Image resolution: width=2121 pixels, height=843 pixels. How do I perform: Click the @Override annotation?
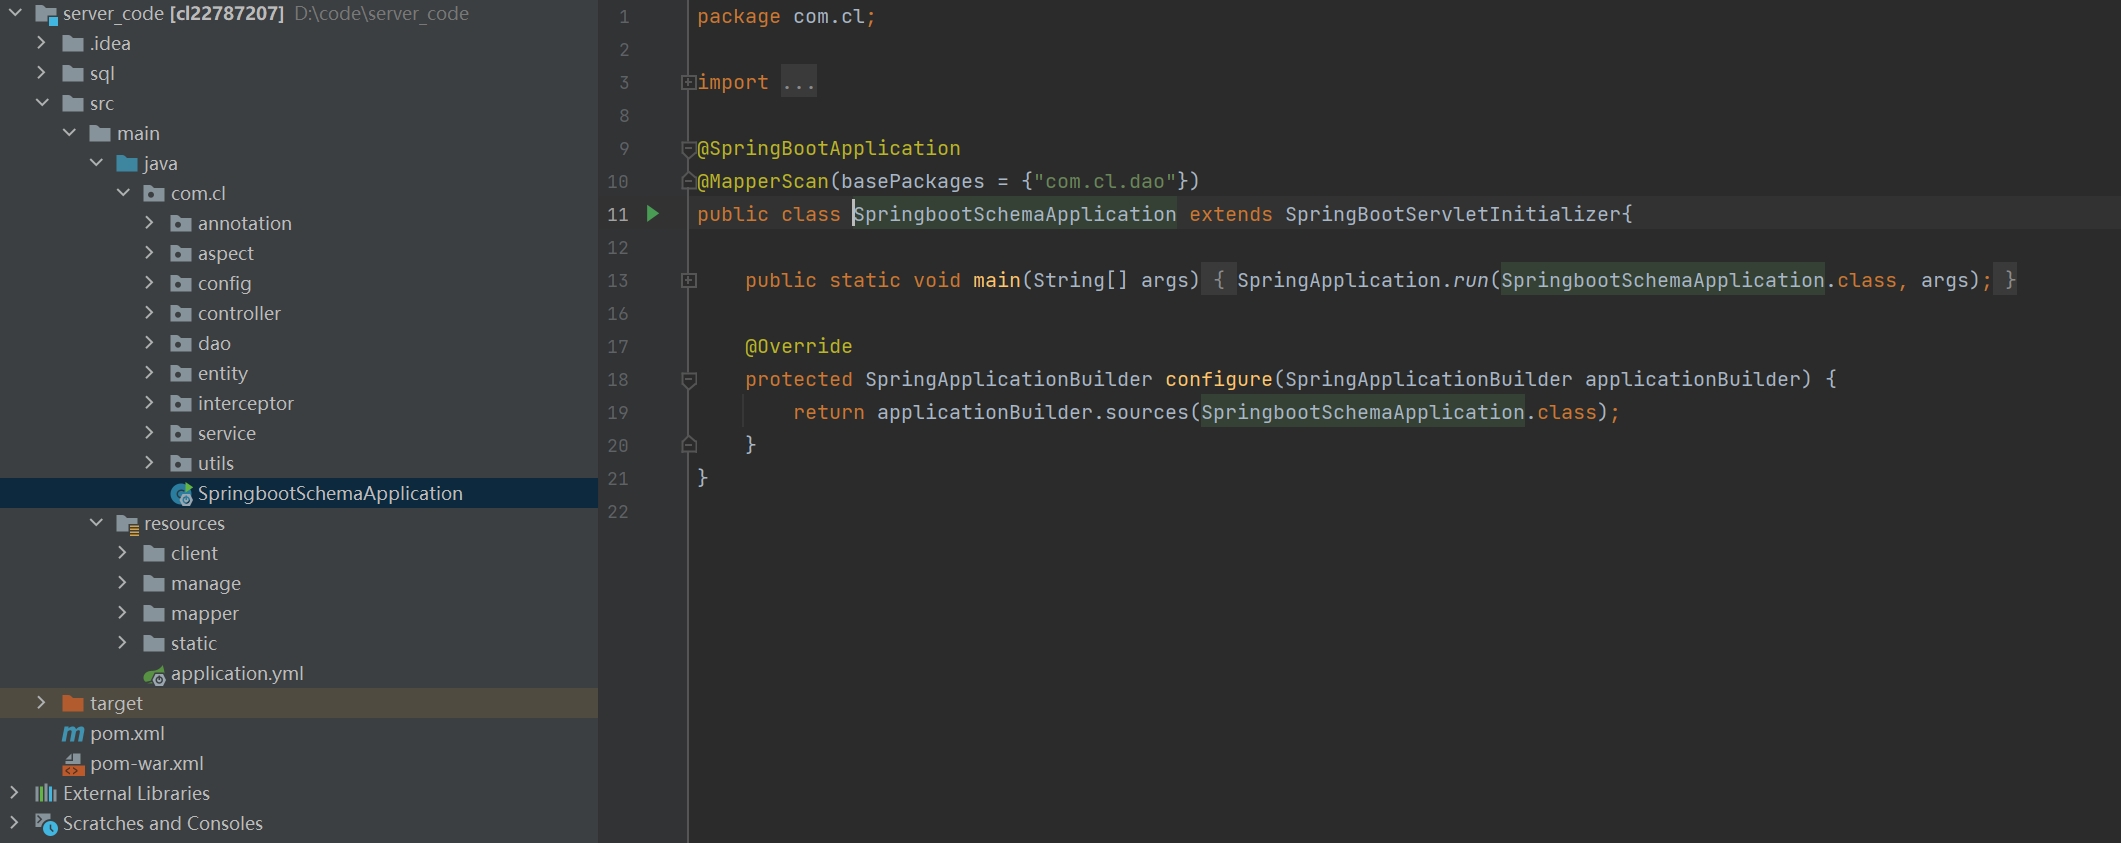pos(799,346)
